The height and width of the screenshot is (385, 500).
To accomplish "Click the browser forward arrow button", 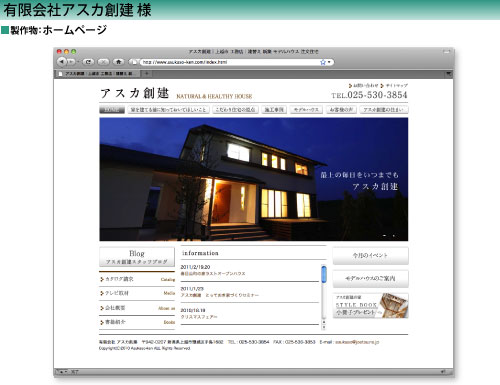I will pyautogui.click(x=71, y=62).
